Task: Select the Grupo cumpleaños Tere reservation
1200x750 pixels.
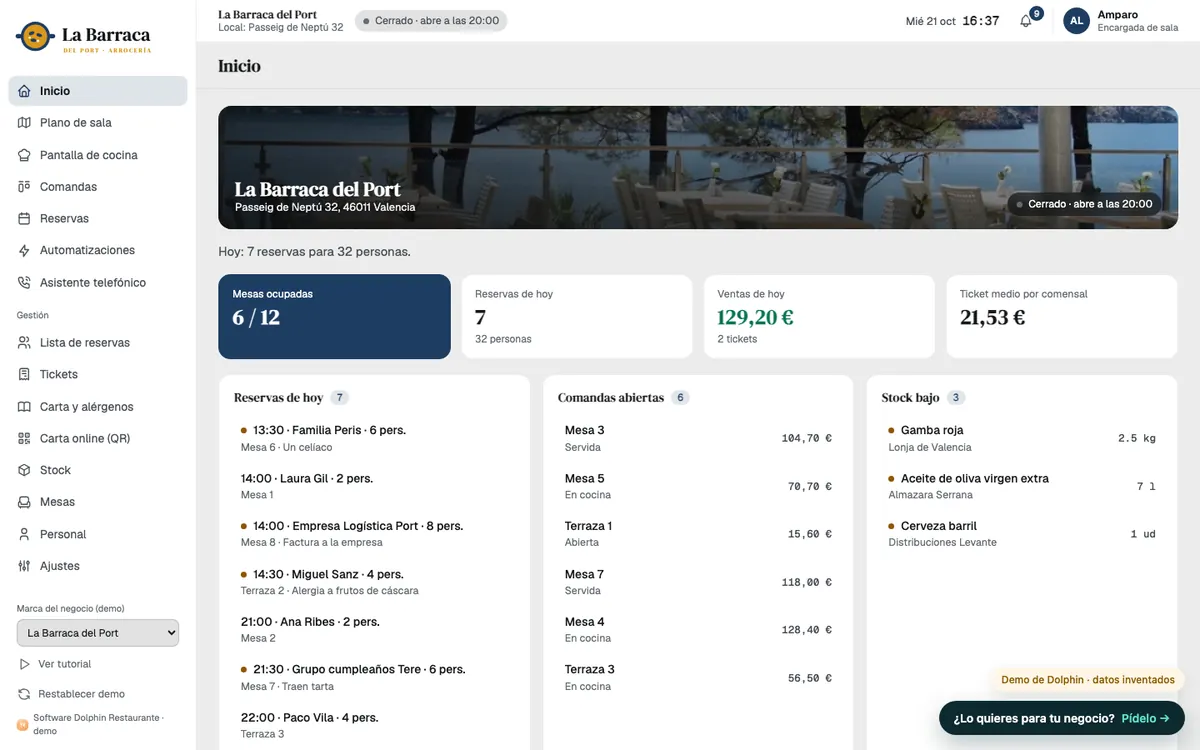Action: [374, 677]
